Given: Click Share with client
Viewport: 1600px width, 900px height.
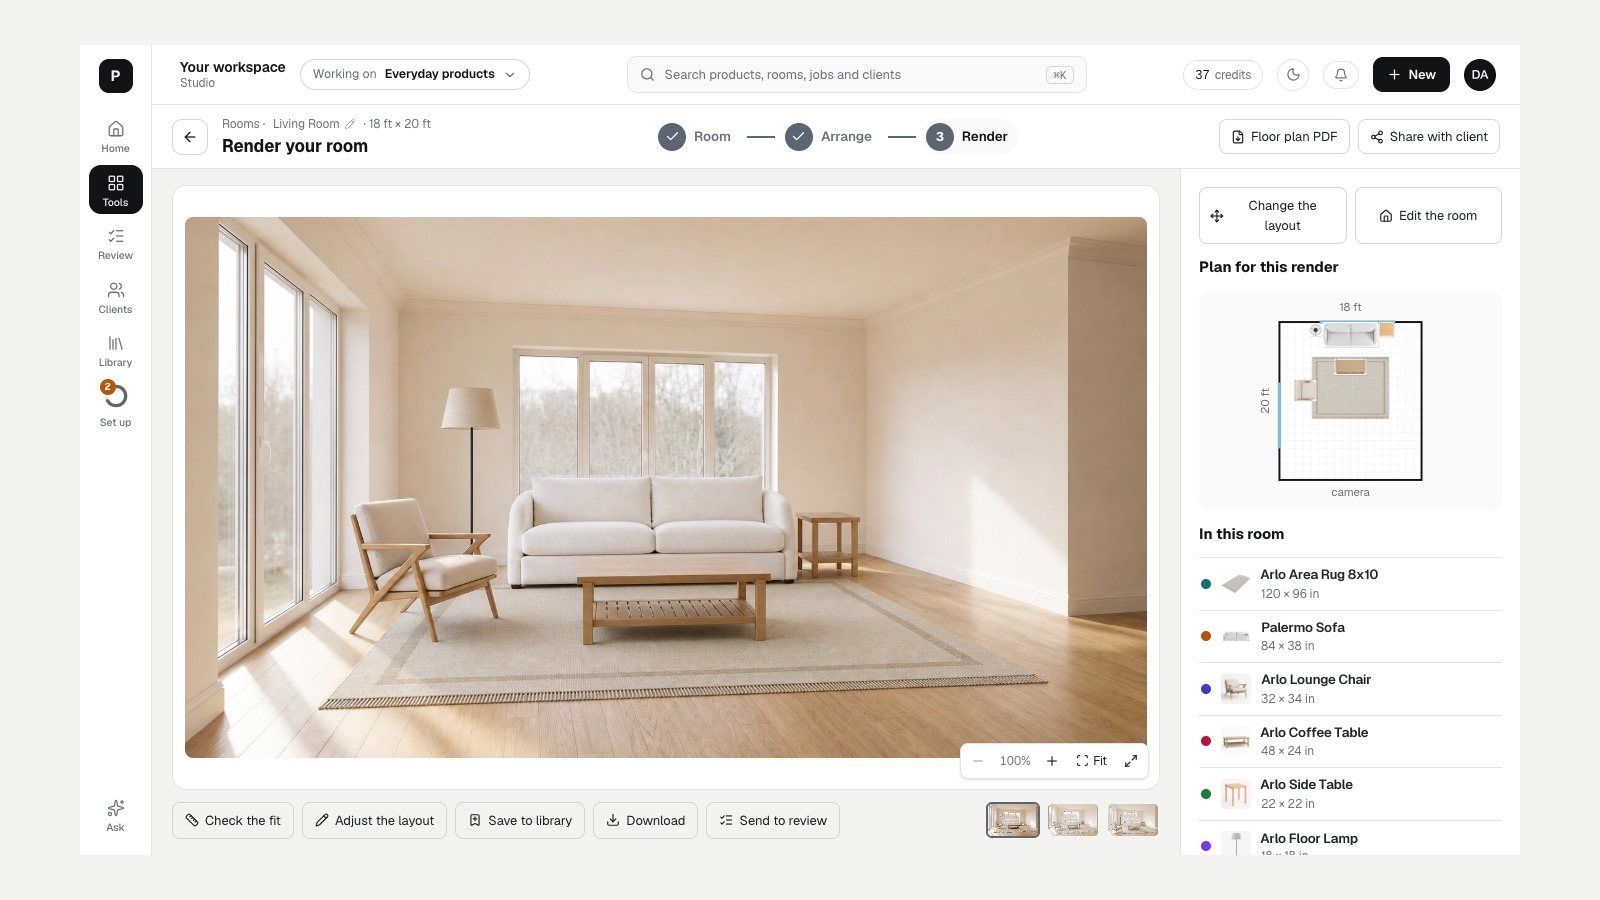Looking at the screenshot, I should click(1429, 137).
